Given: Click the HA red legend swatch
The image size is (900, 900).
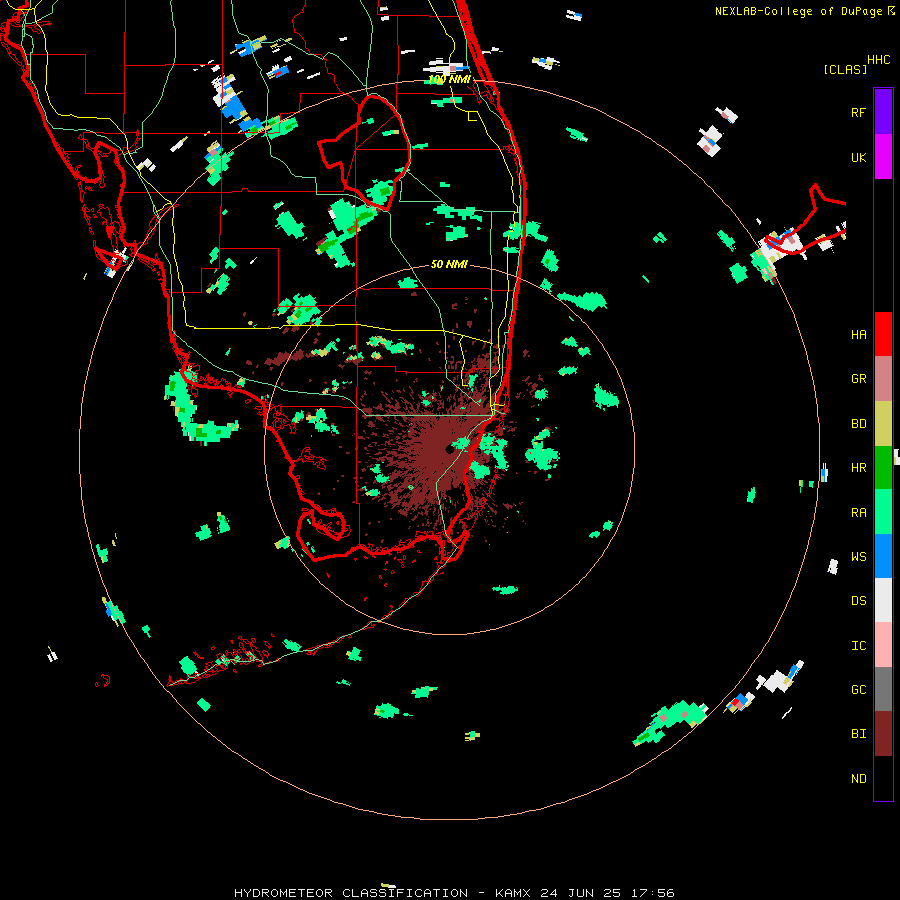Looking at the screenshot, I should pos(883,334).
